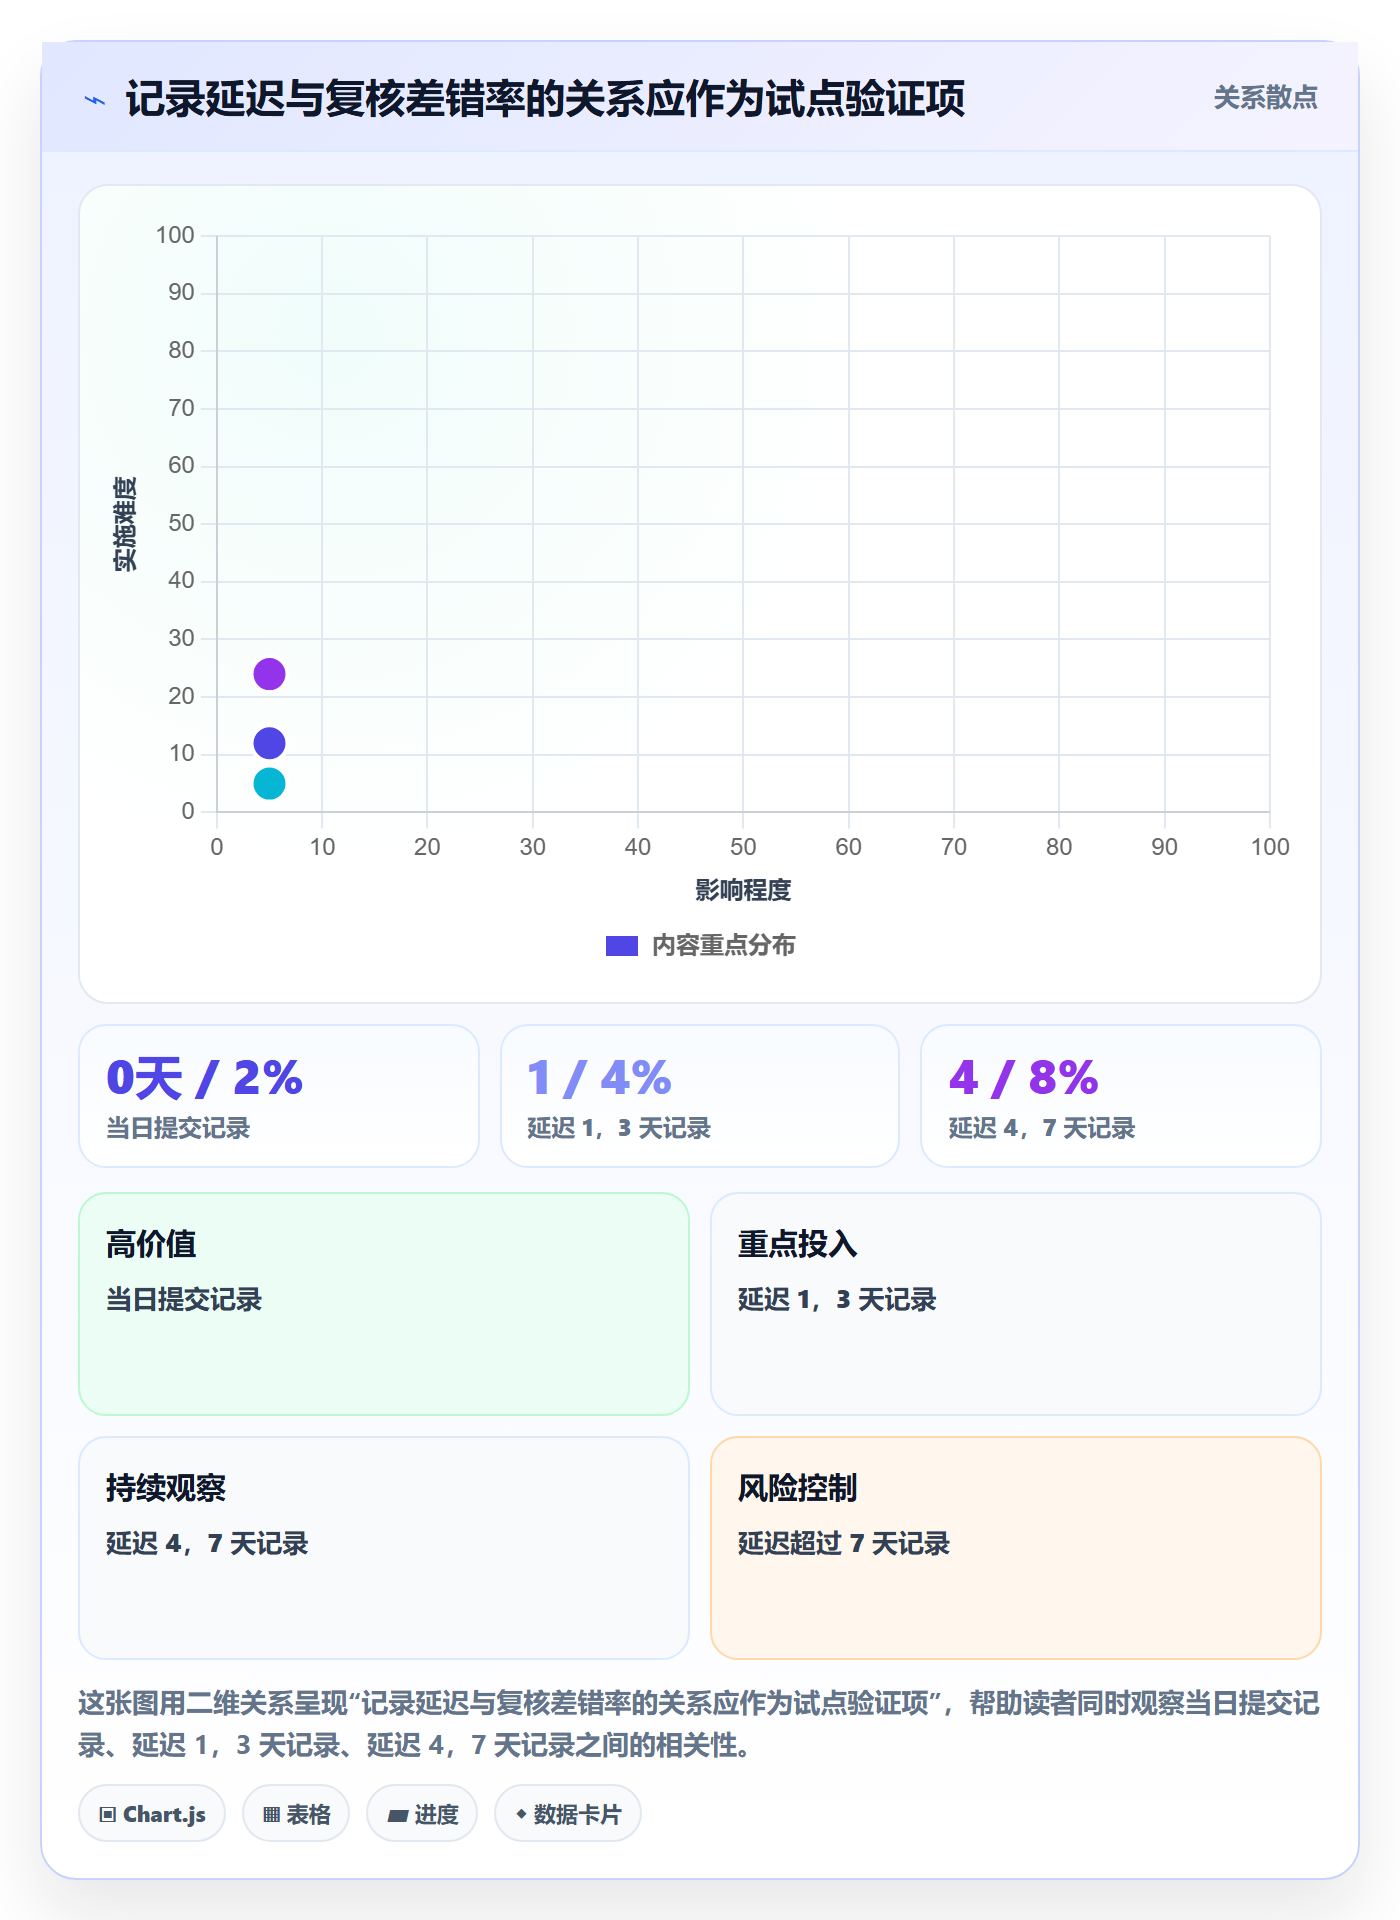Select the 1 / 4% stat card

(x=700, y=1096)
